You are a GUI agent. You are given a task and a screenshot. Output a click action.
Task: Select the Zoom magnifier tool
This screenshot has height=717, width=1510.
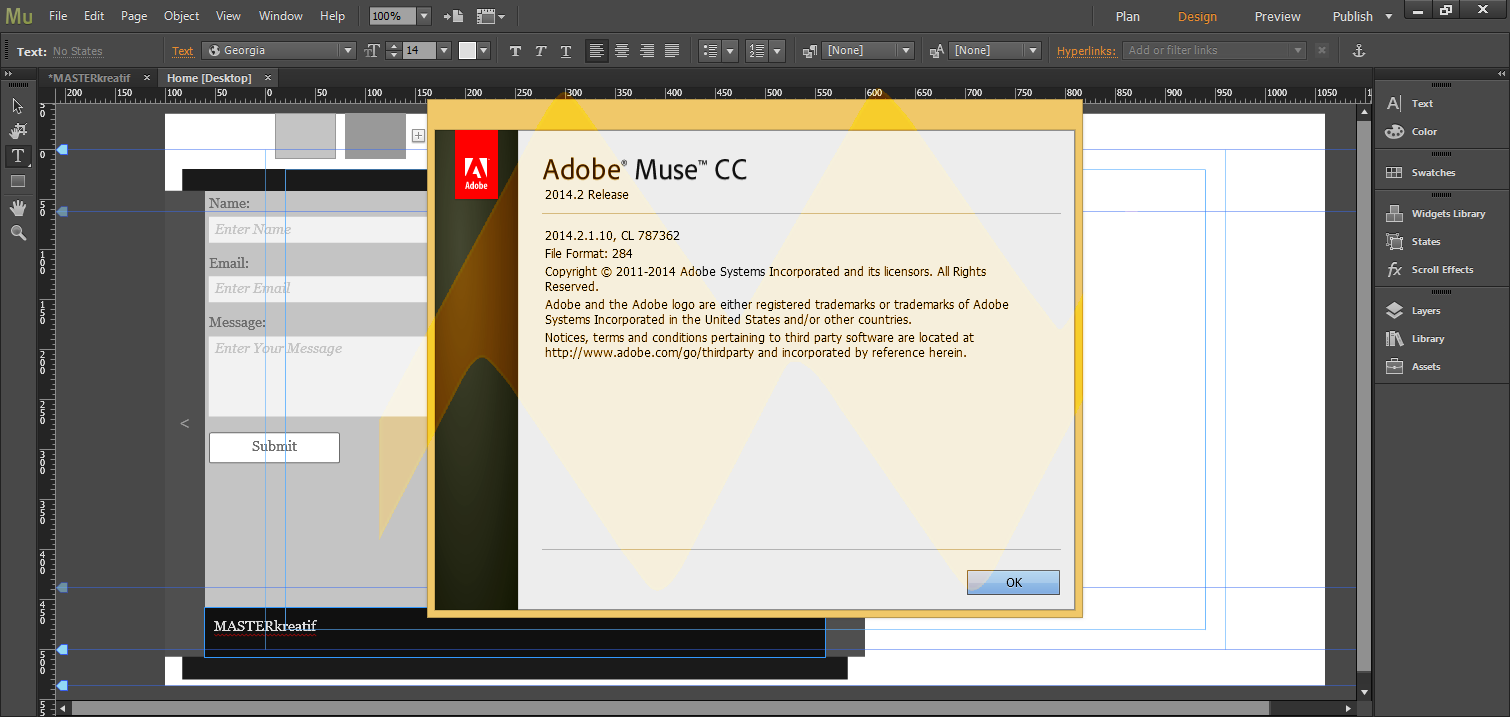[x=17, y=232]
